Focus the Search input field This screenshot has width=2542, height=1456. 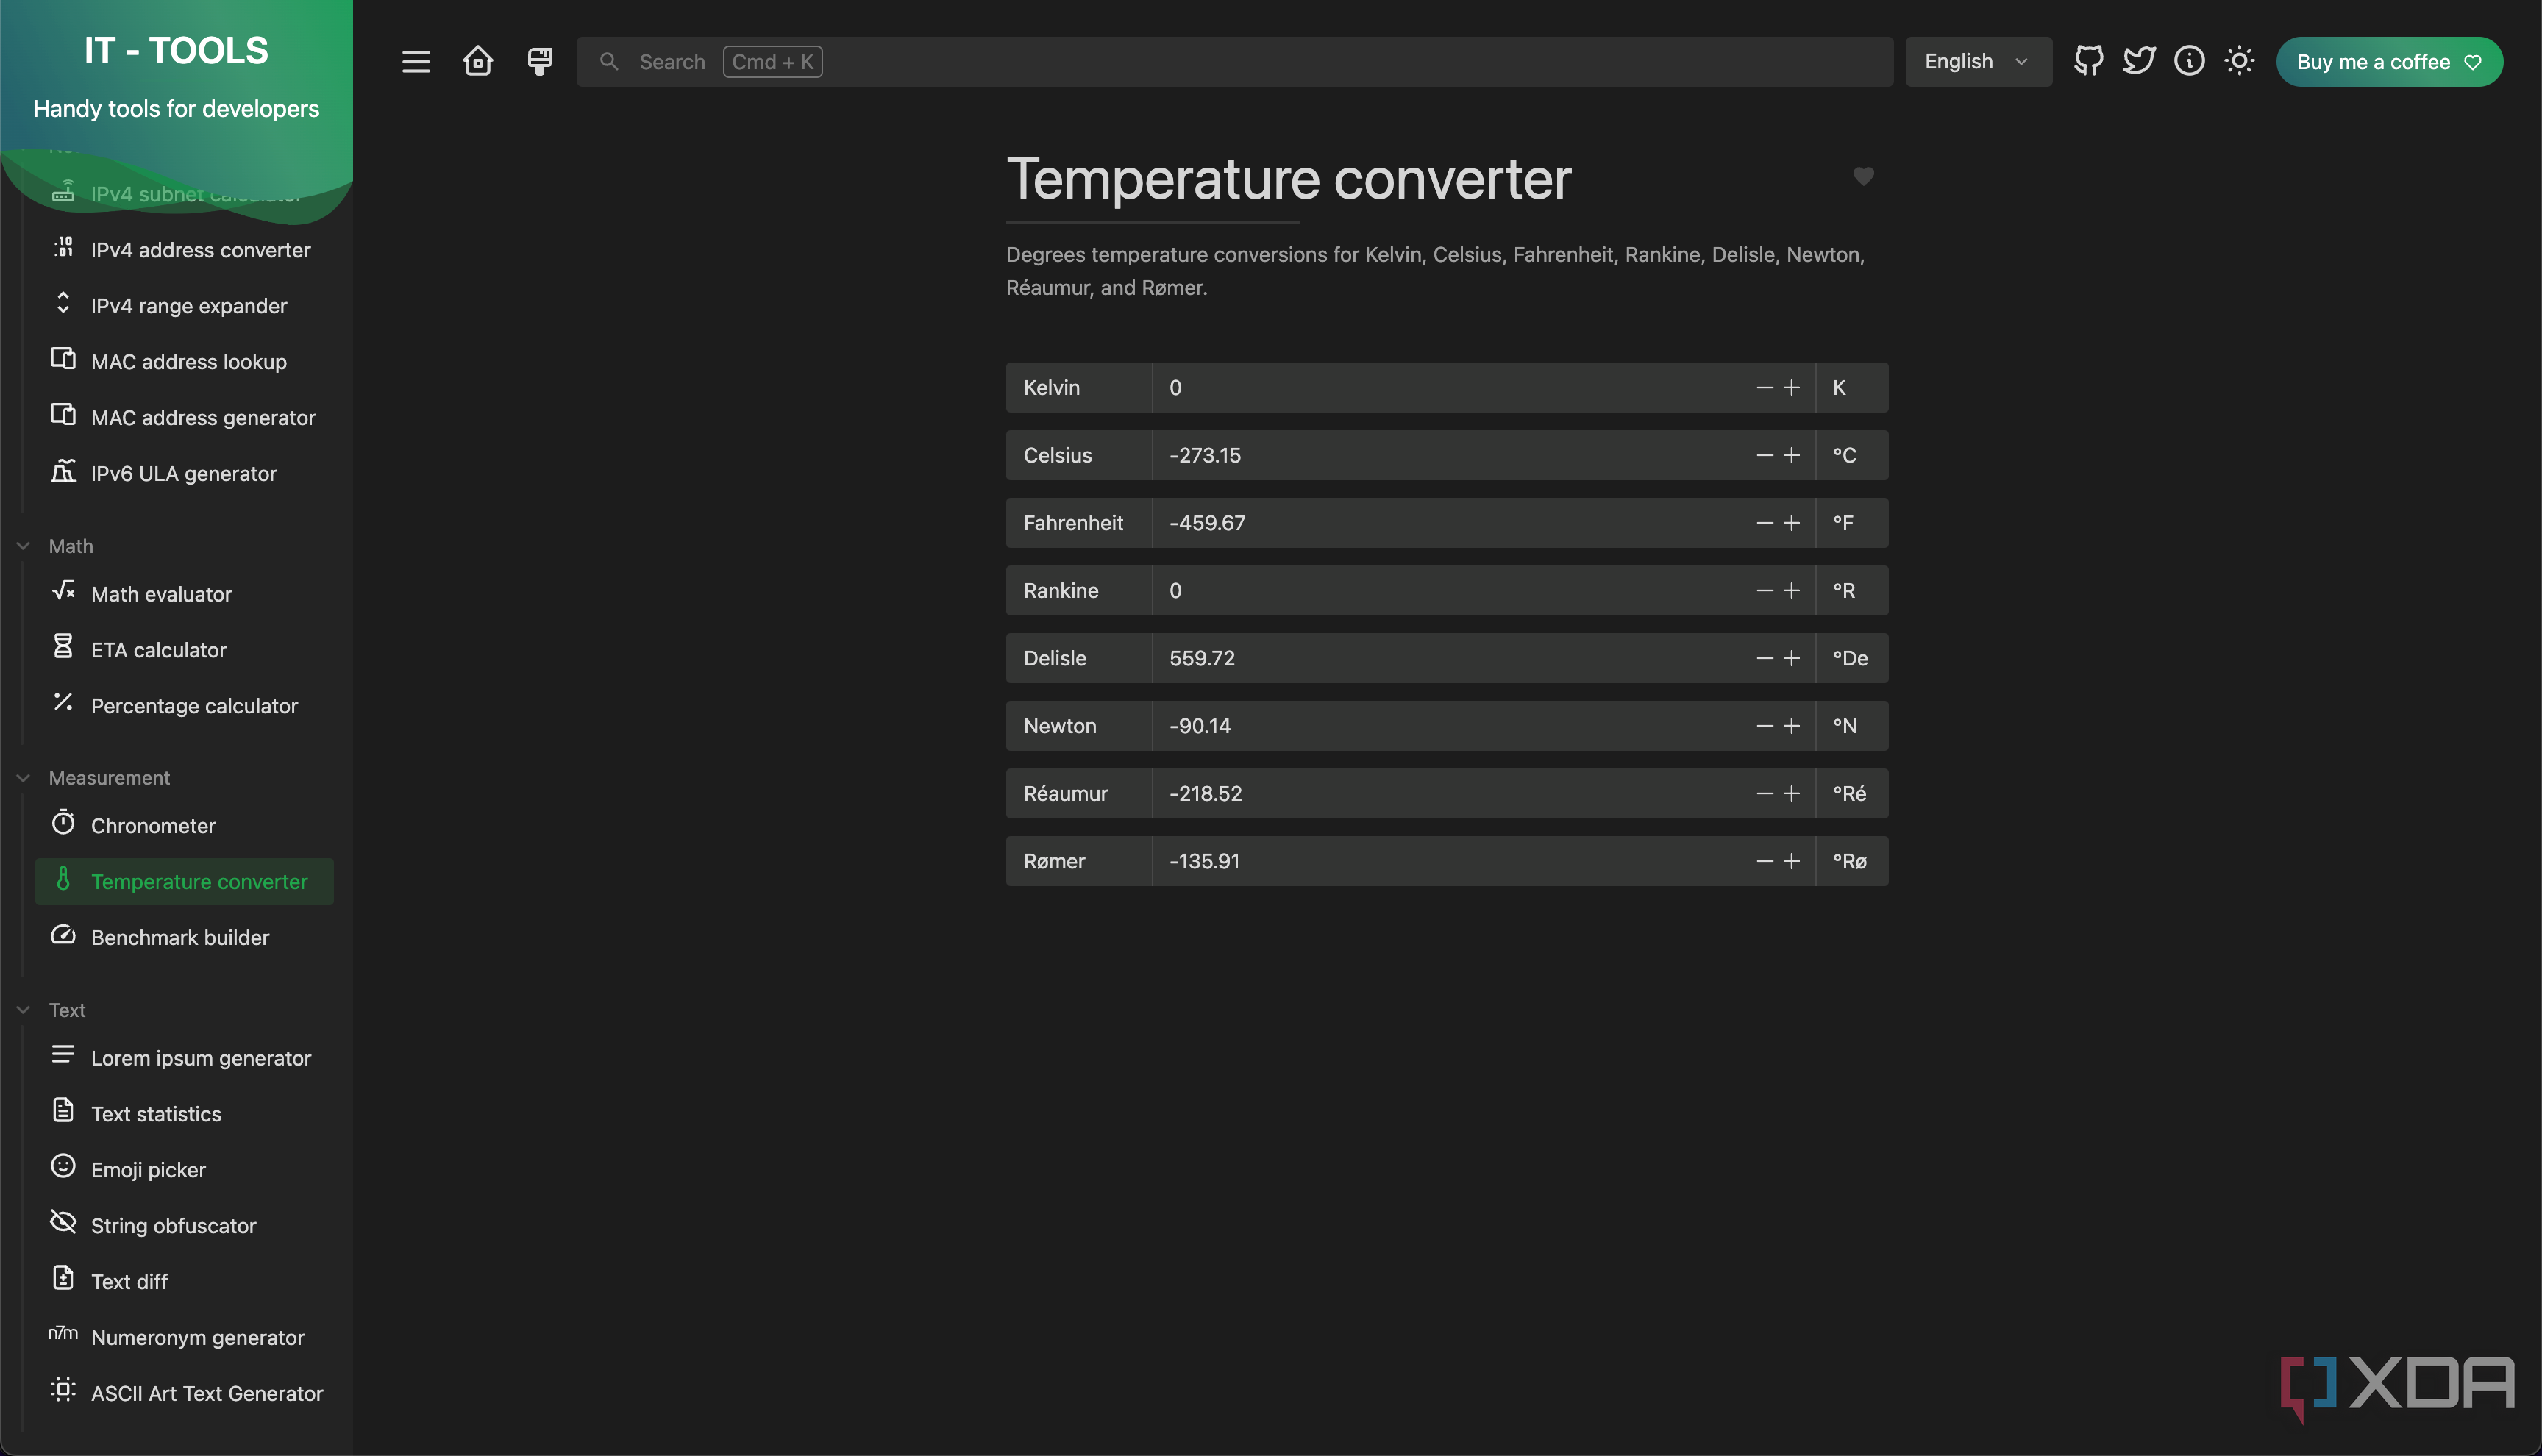point(1234,62)
